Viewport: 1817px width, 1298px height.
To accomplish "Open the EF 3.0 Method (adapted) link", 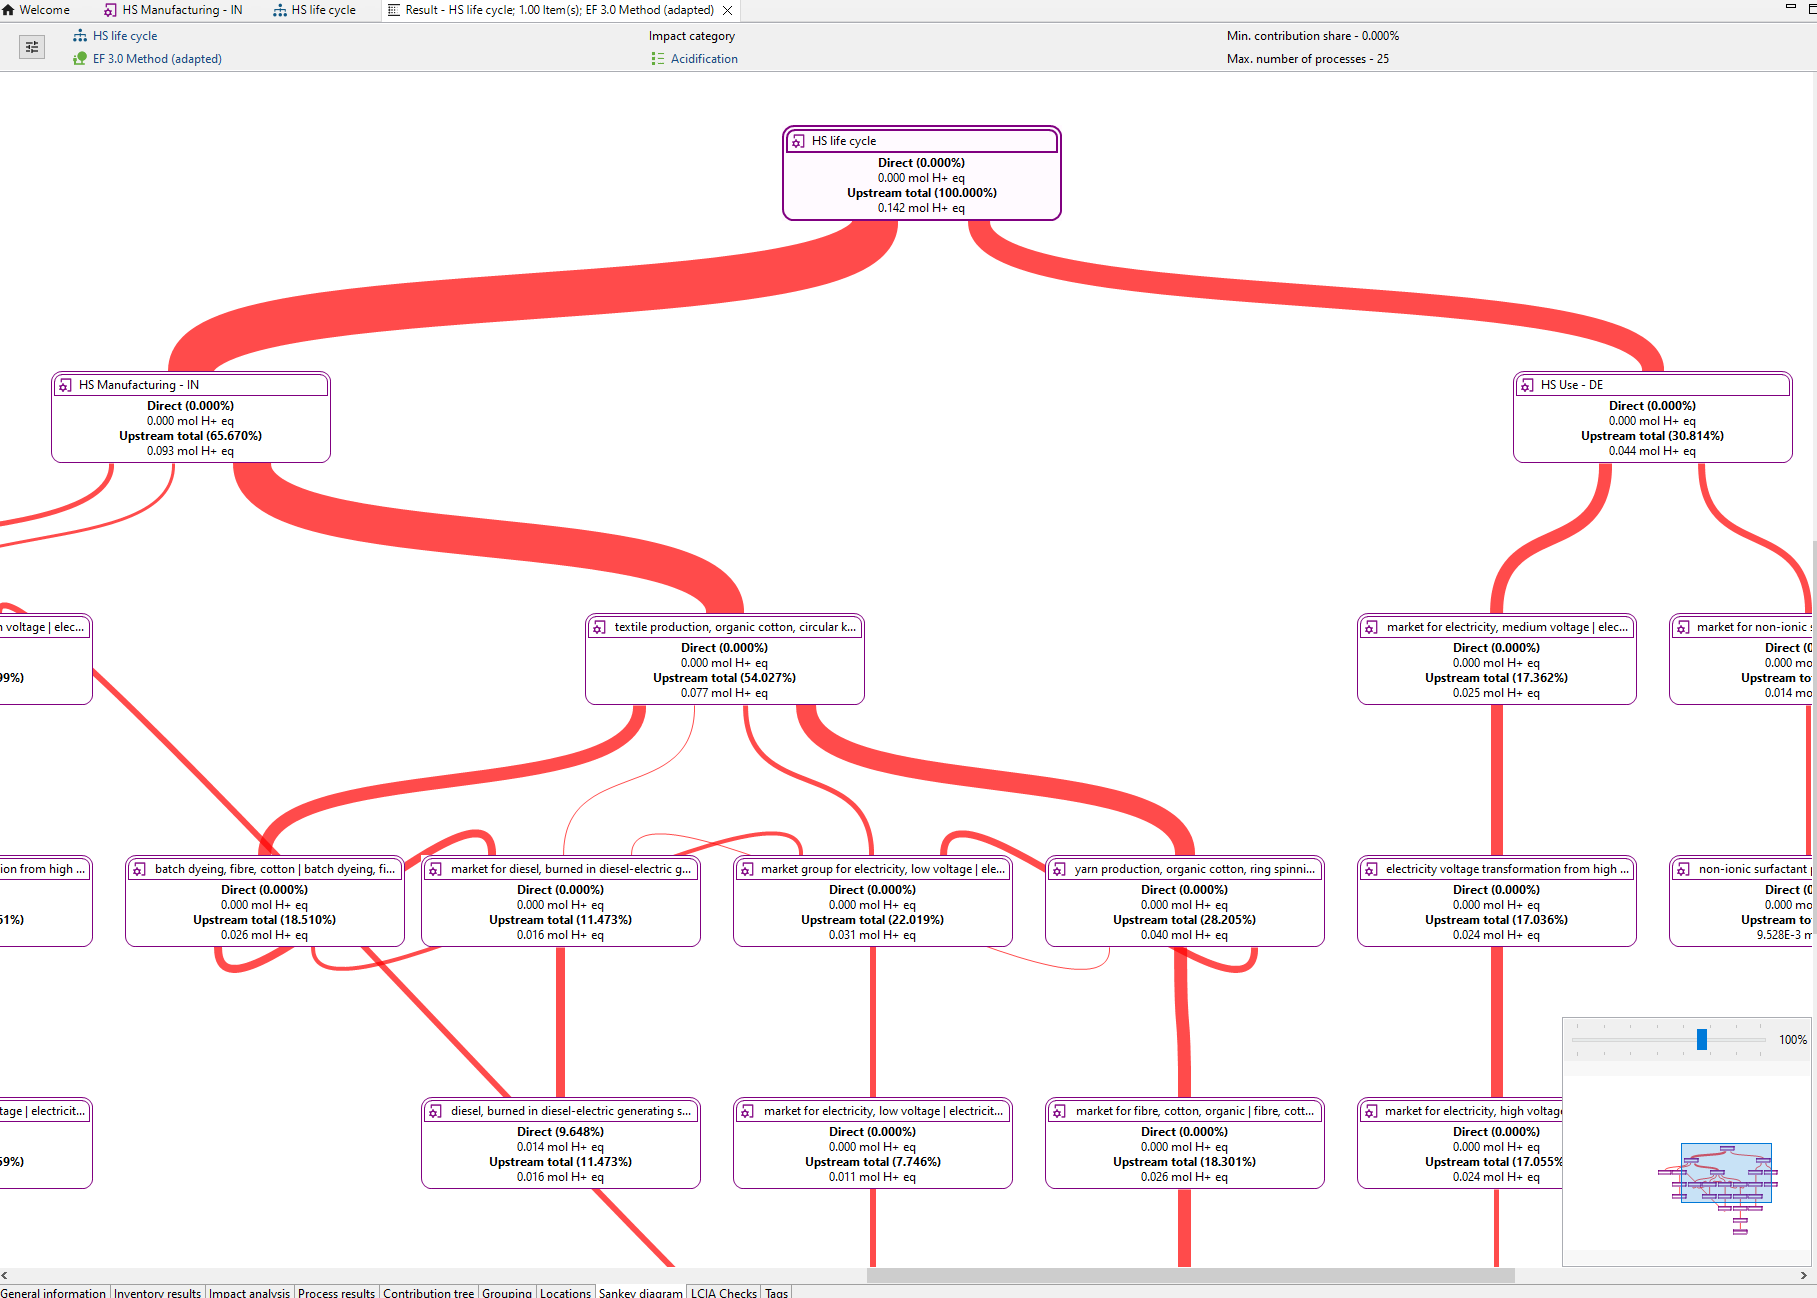I will pos(157,59).
